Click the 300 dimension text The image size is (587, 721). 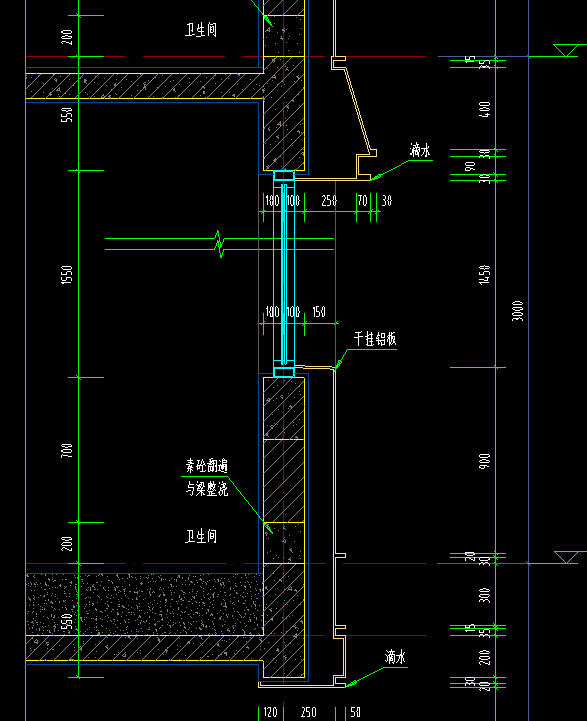(485, 595)
